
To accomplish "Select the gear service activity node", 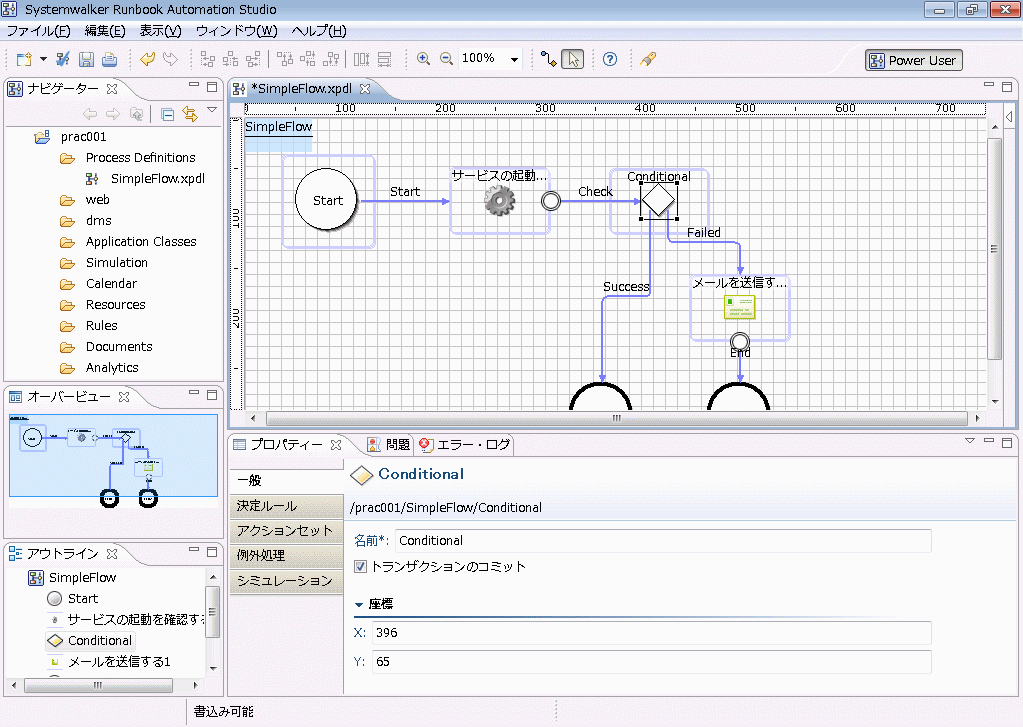I will tap(499, 201).
